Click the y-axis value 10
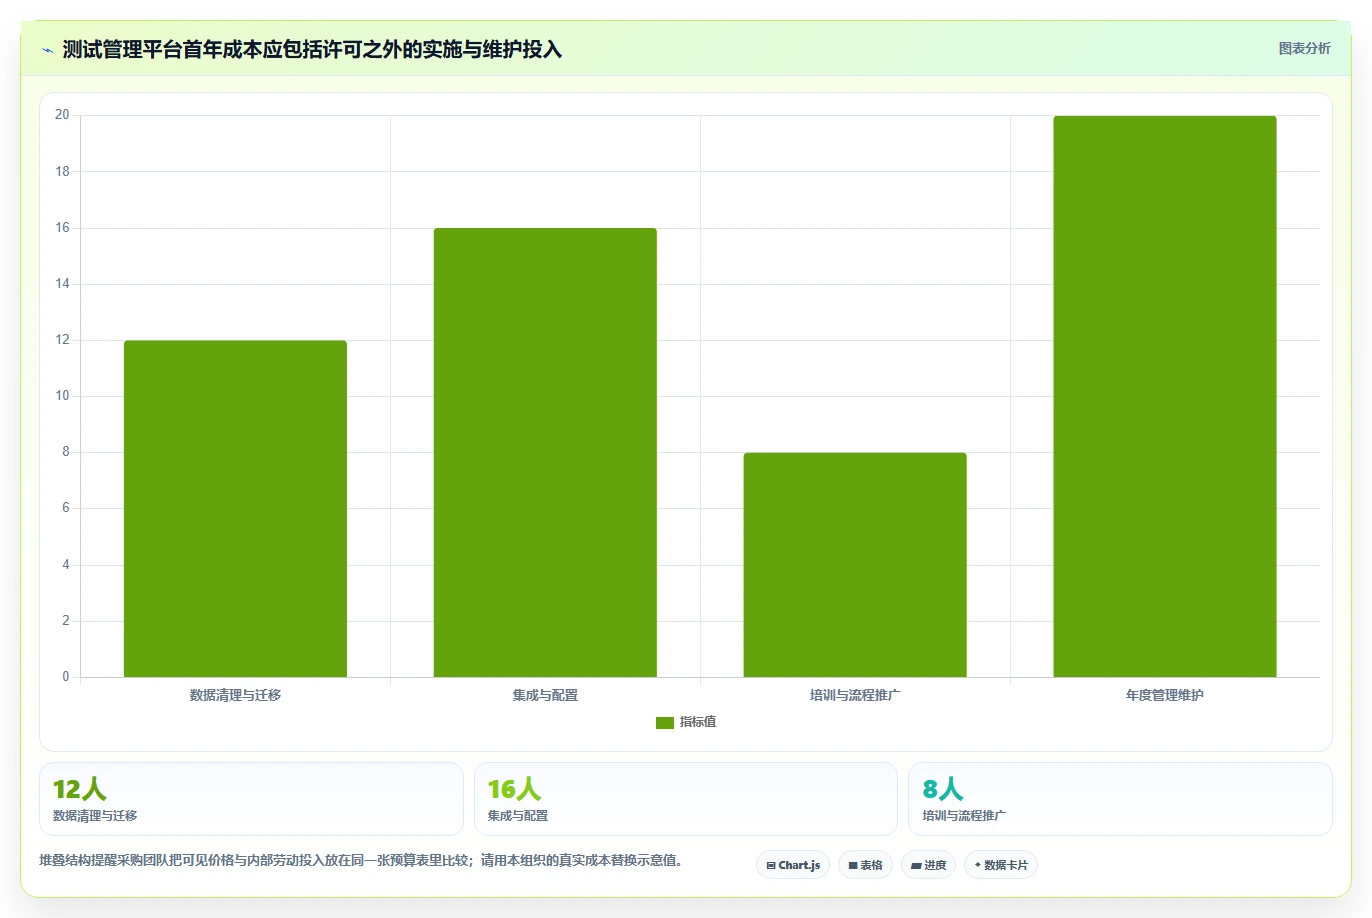The height and width of the screenshot is (918, 1372). [x=62, y=396]
